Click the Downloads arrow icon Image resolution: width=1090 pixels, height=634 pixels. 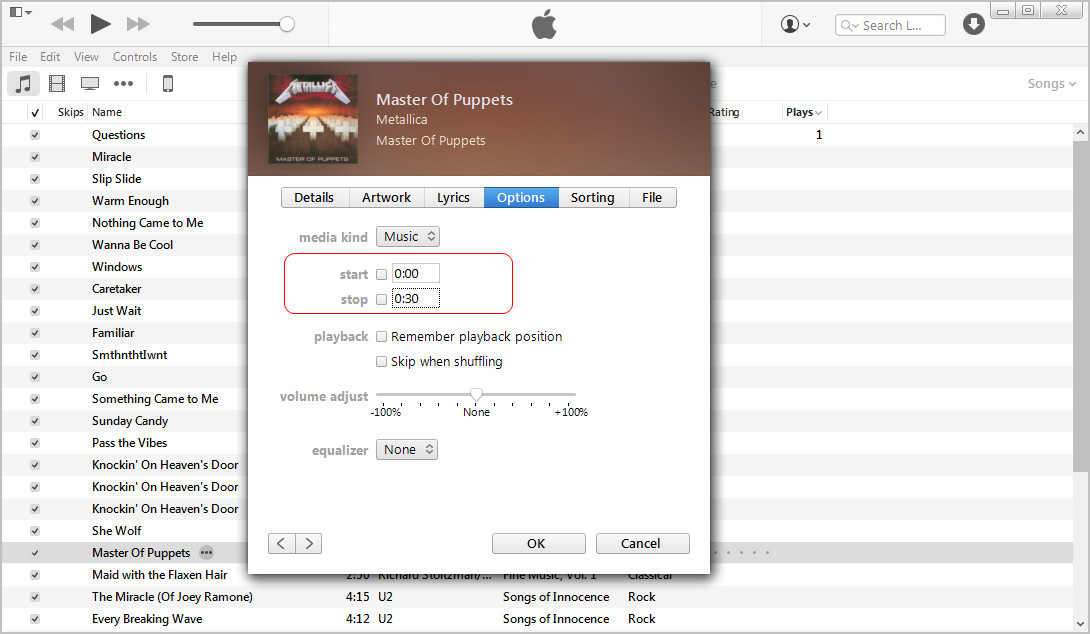coord(973,24)
